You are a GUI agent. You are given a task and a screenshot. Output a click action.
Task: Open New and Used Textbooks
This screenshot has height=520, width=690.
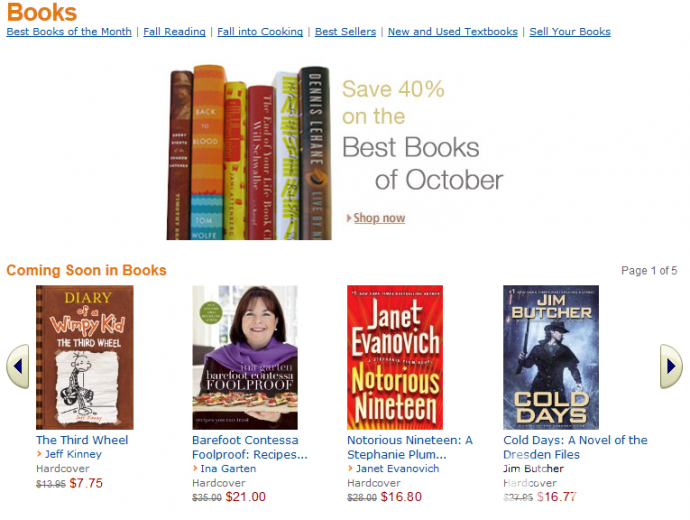453,32
